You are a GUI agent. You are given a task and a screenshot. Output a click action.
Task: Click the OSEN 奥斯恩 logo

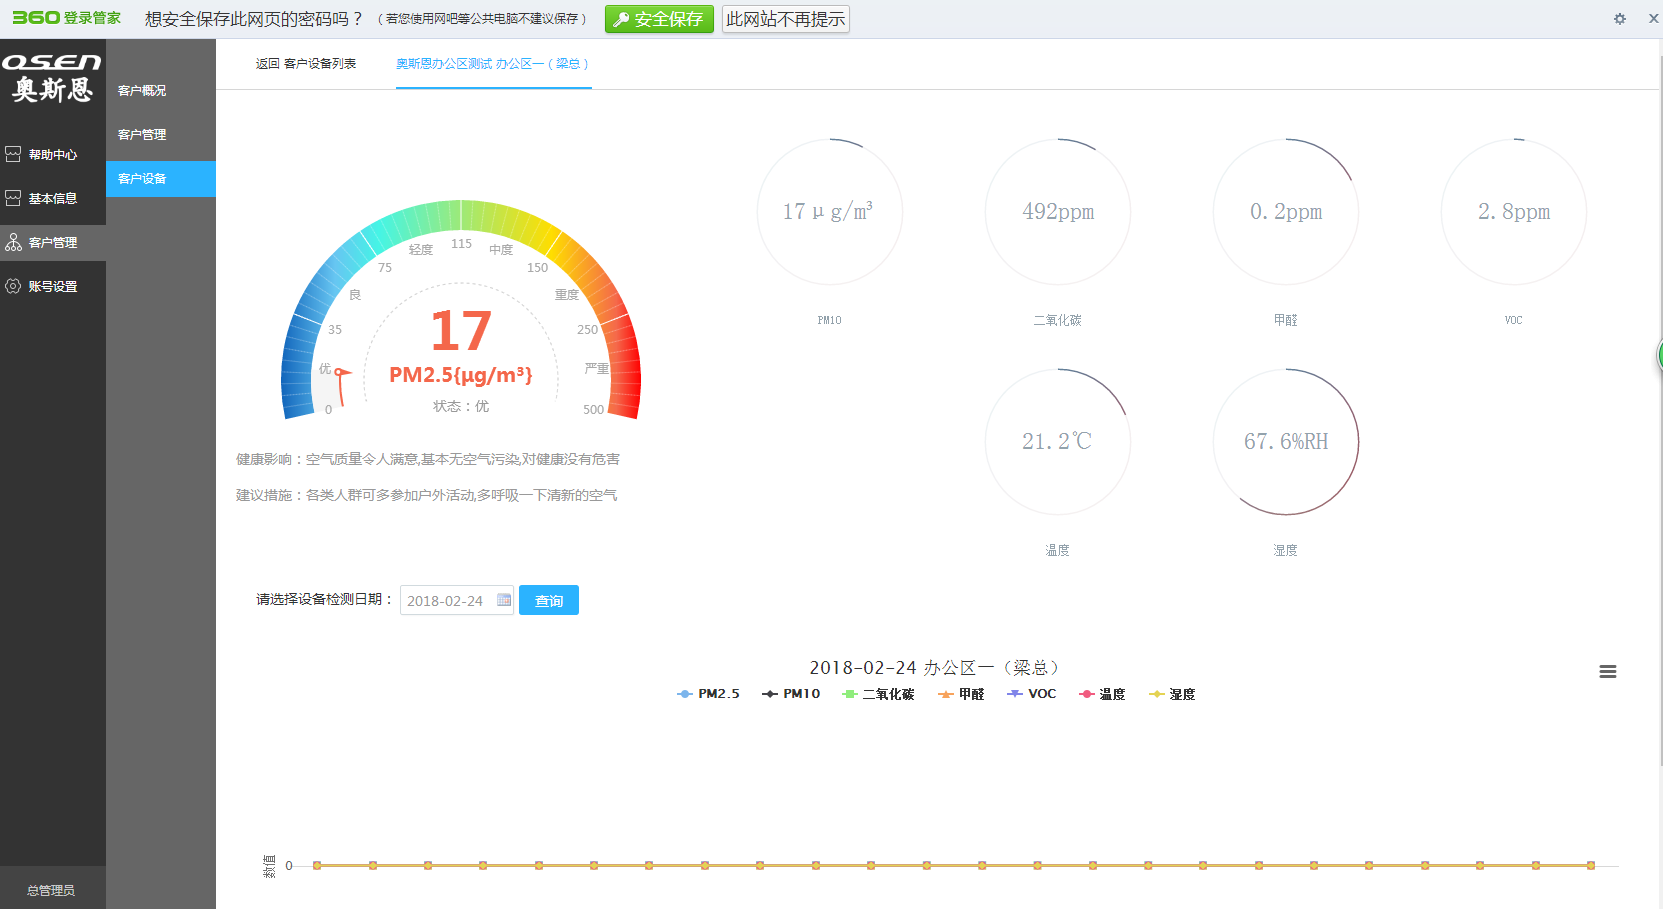pos(52,78)
